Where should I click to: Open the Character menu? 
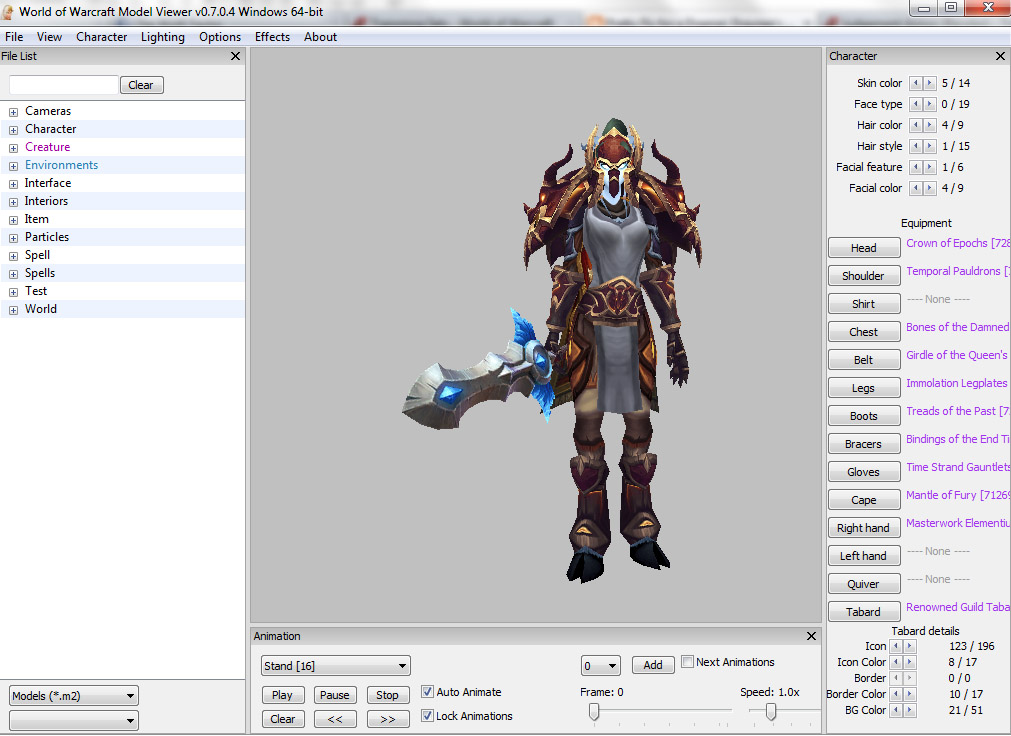coord(101,36)
